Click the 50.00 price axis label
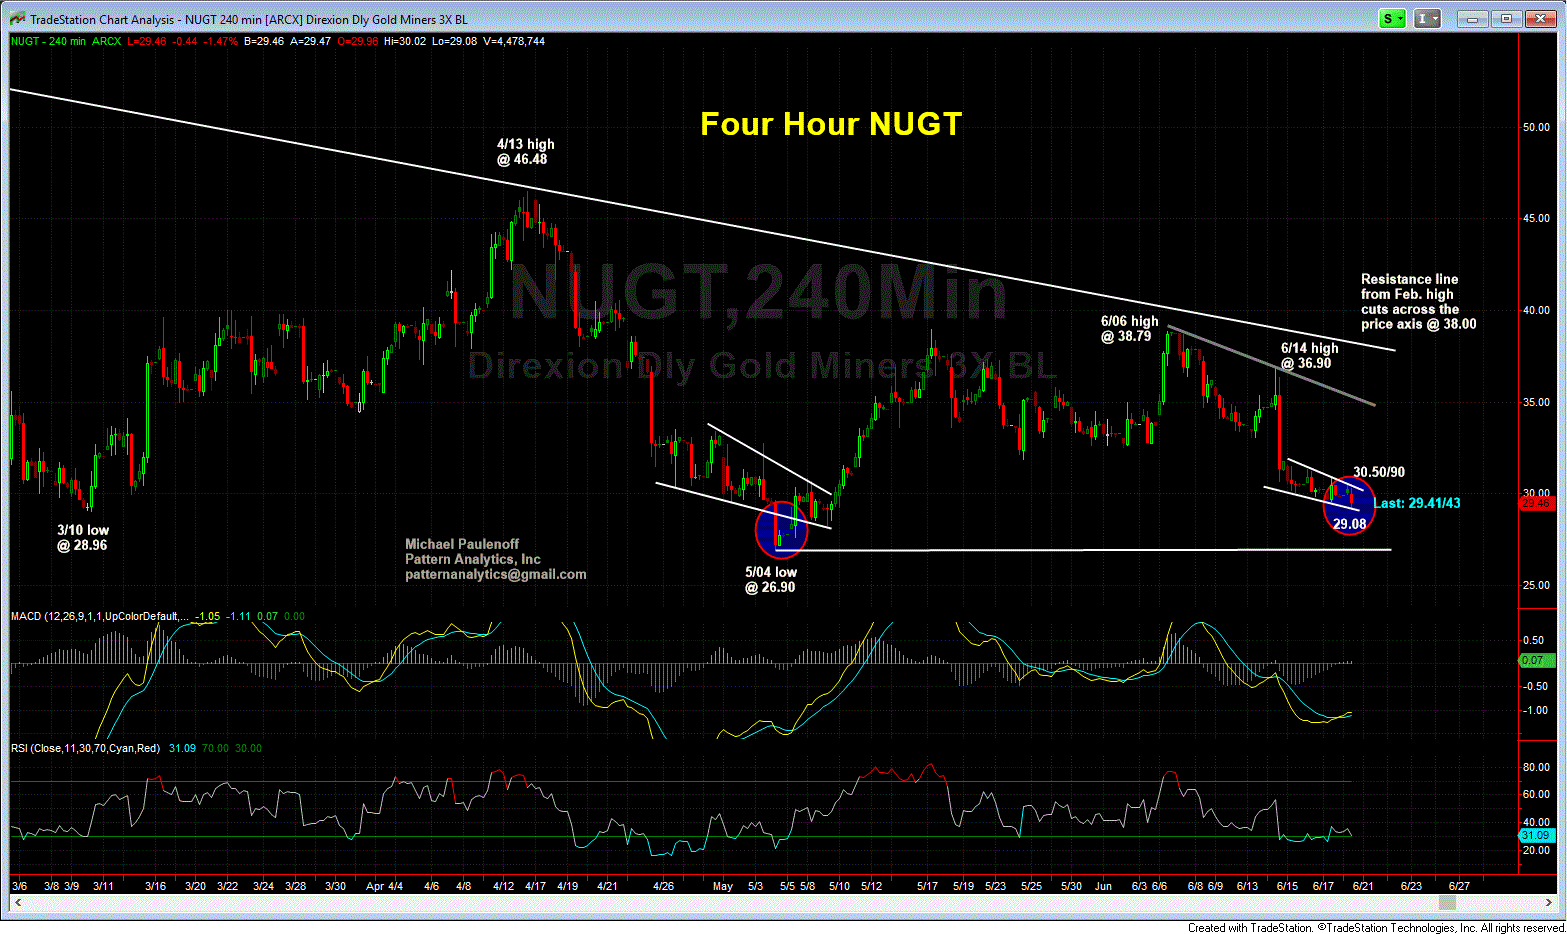 [1535, 128]
